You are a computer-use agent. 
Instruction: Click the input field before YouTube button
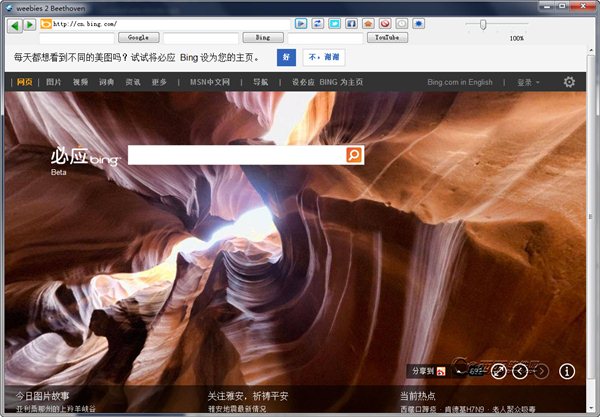pyautogui.click(x=325, y=38)
